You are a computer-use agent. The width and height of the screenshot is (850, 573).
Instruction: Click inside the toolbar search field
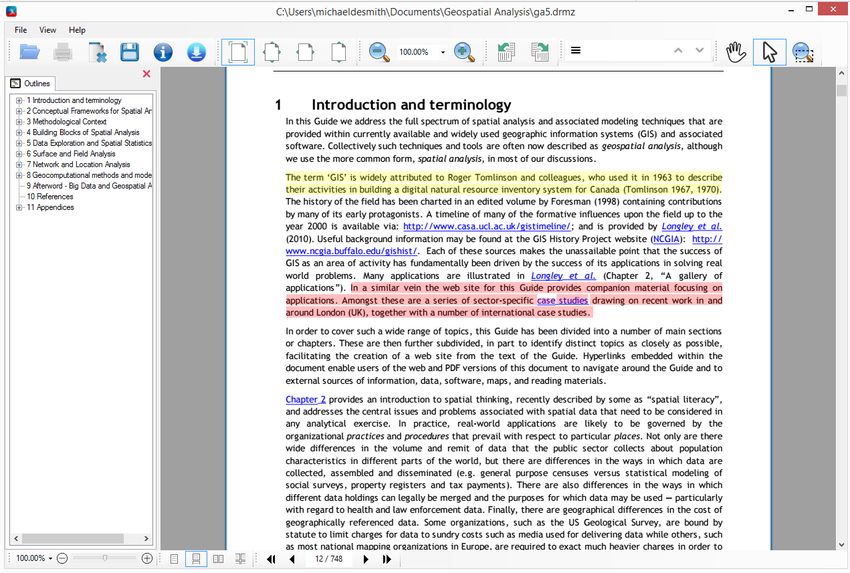(626, 50)
